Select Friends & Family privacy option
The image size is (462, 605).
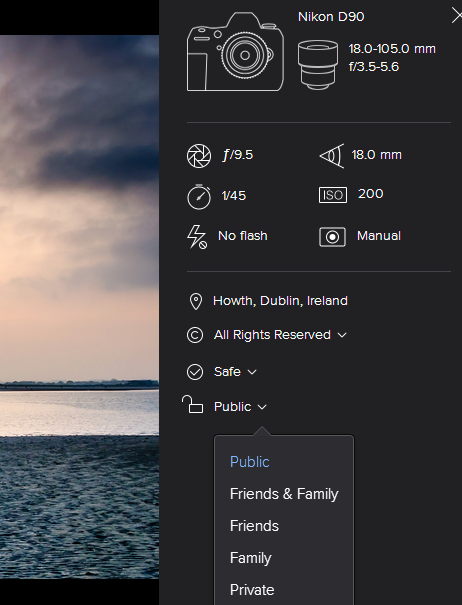tap(284, 494)
